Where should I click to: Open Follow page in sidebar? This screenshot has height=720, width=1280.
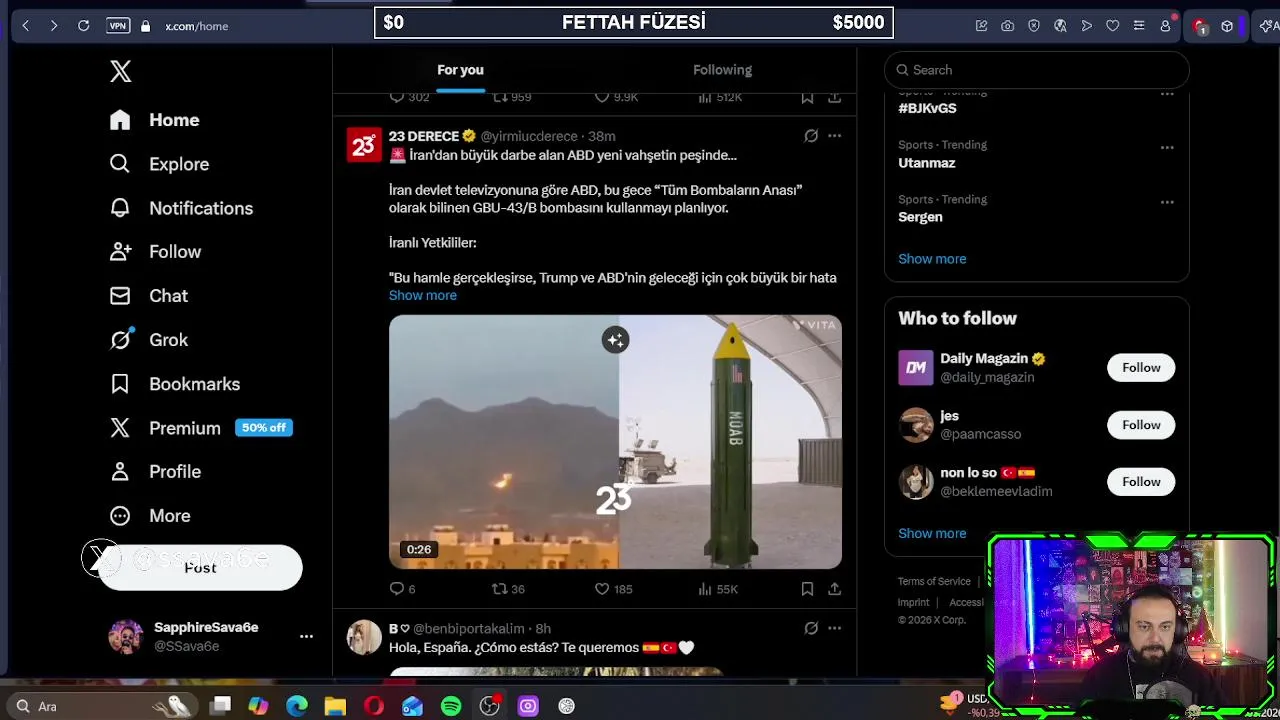[x=155, y=252]
